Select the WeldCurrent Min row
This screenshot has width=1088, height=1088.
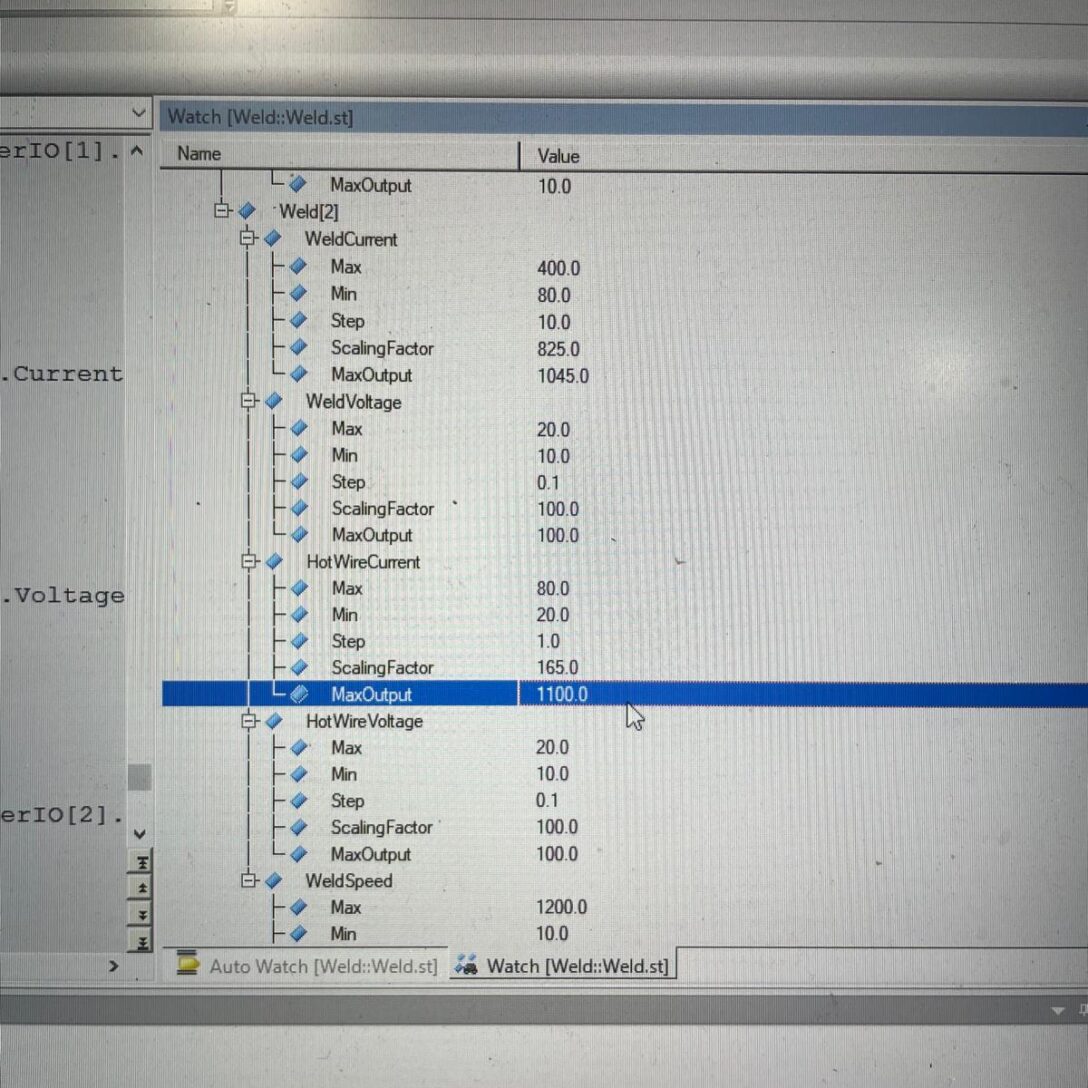[x=624, y=294]
